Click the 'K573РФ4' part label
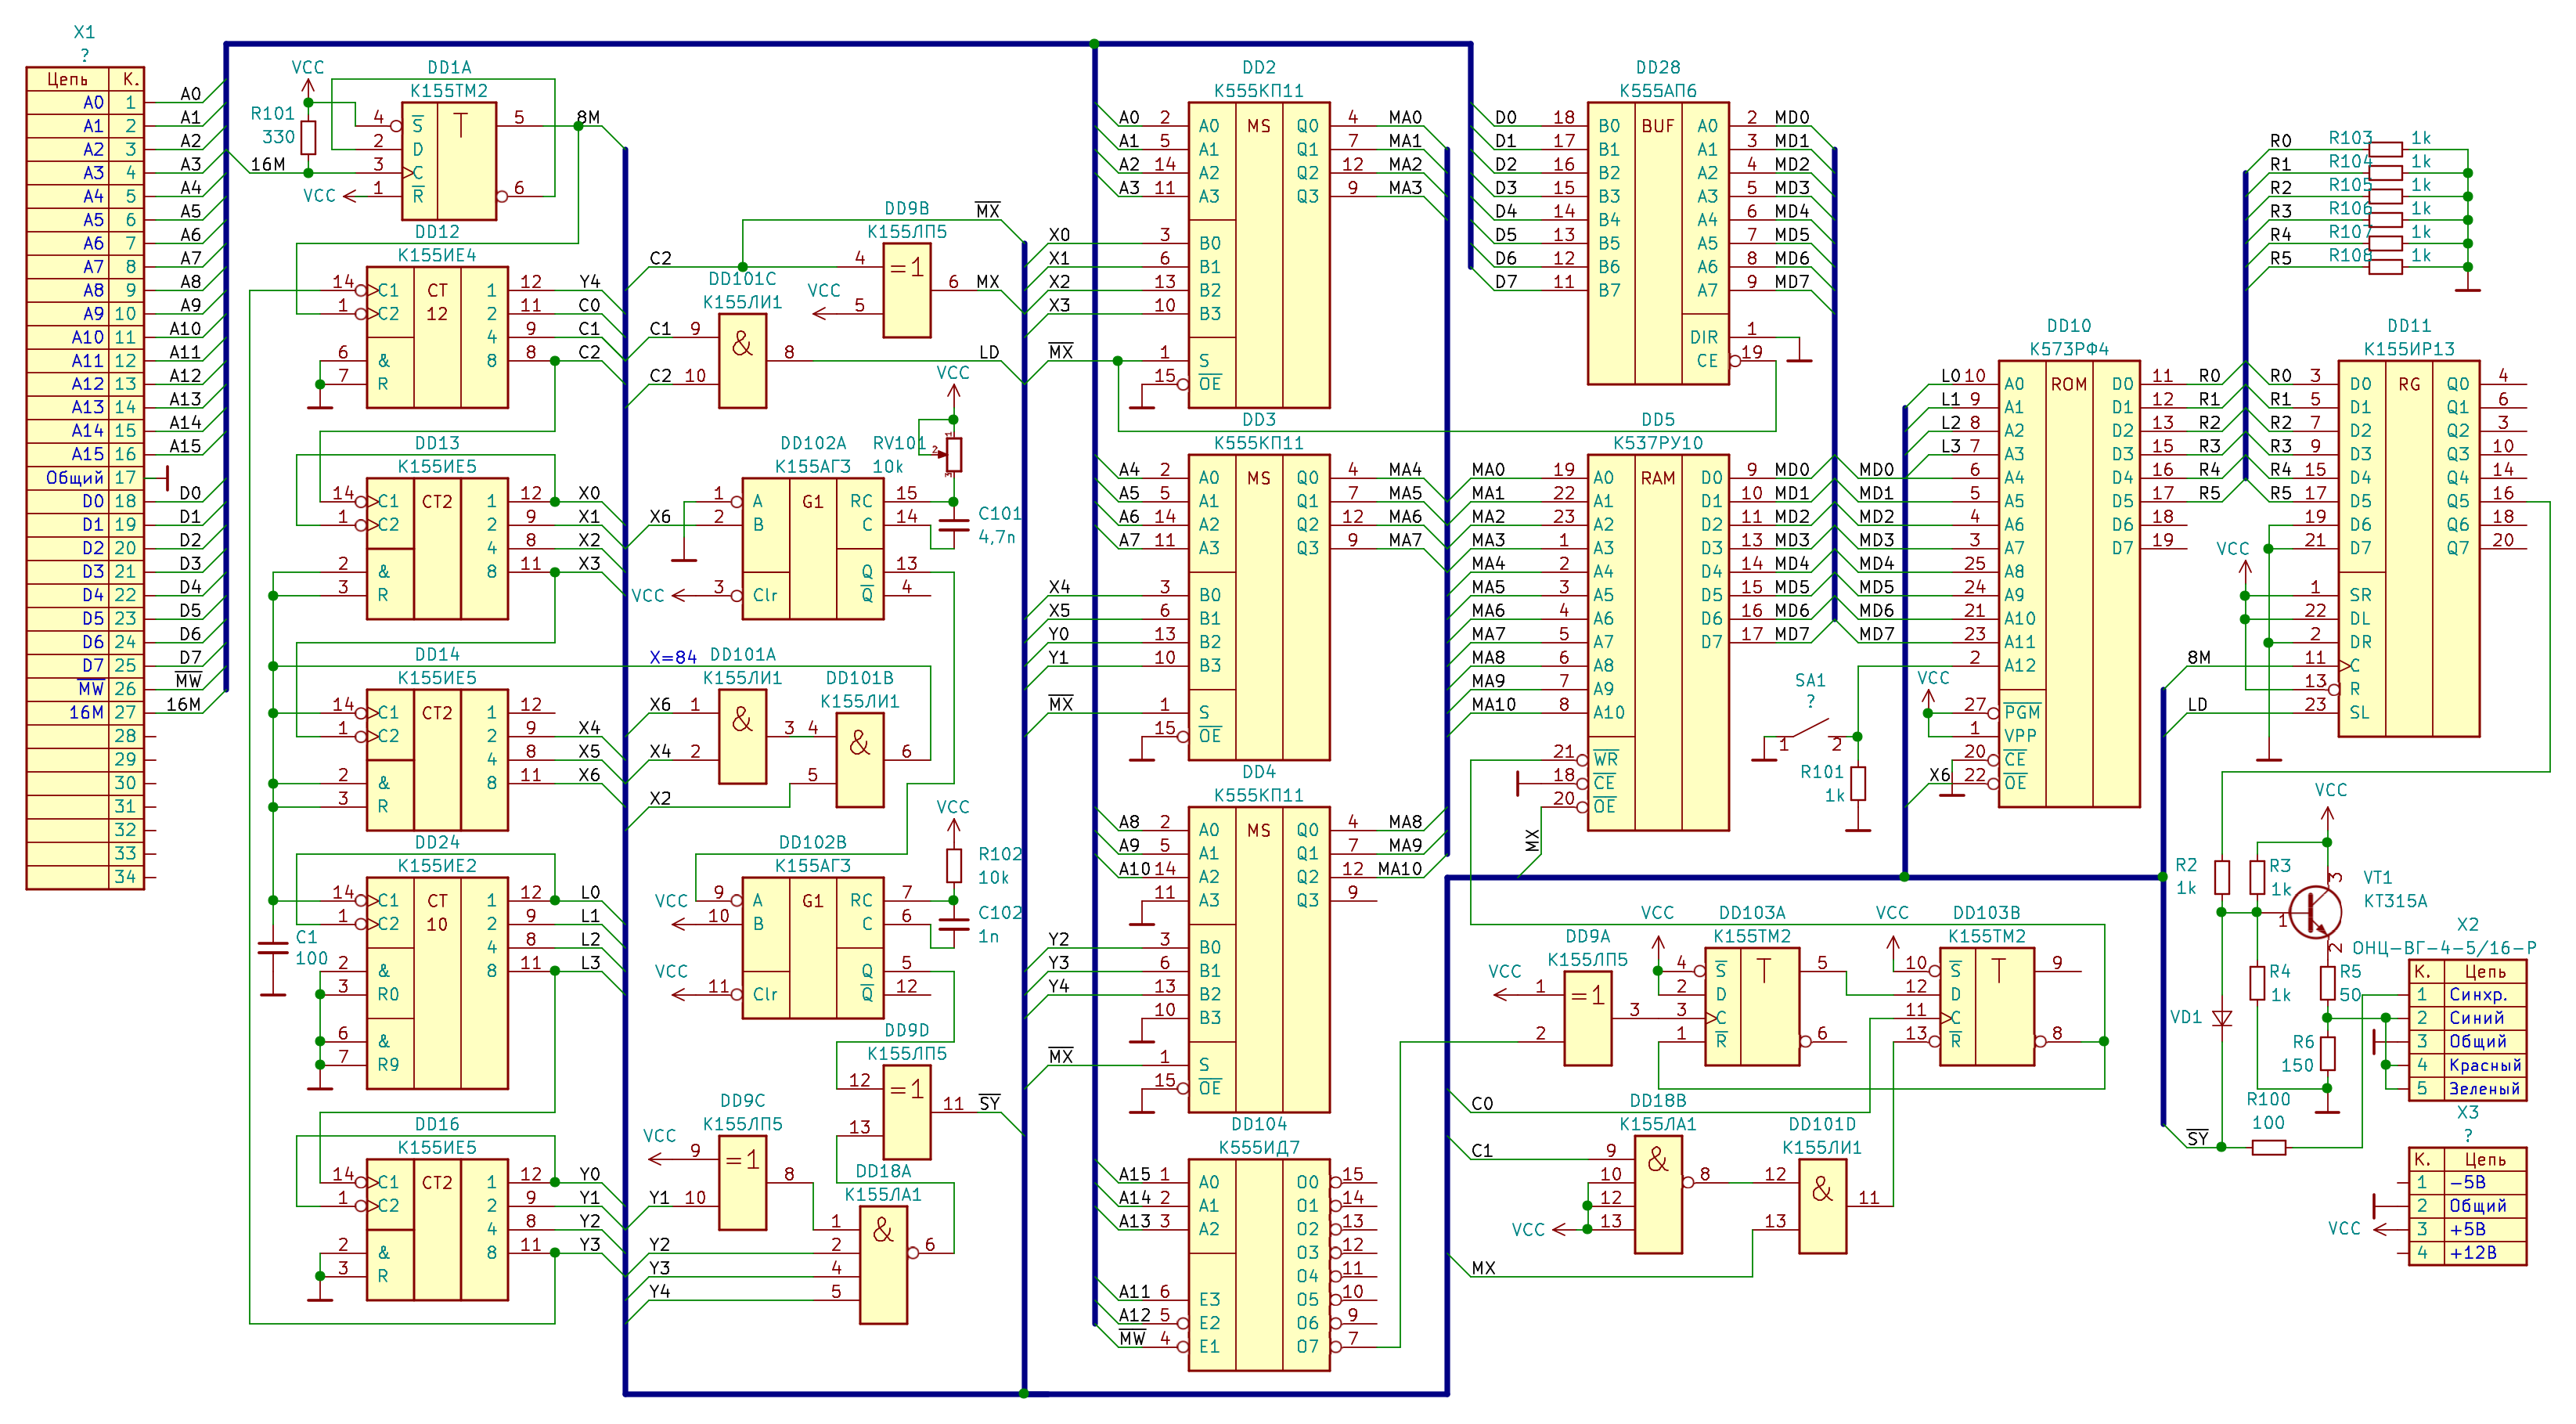 pos(2069,349)
